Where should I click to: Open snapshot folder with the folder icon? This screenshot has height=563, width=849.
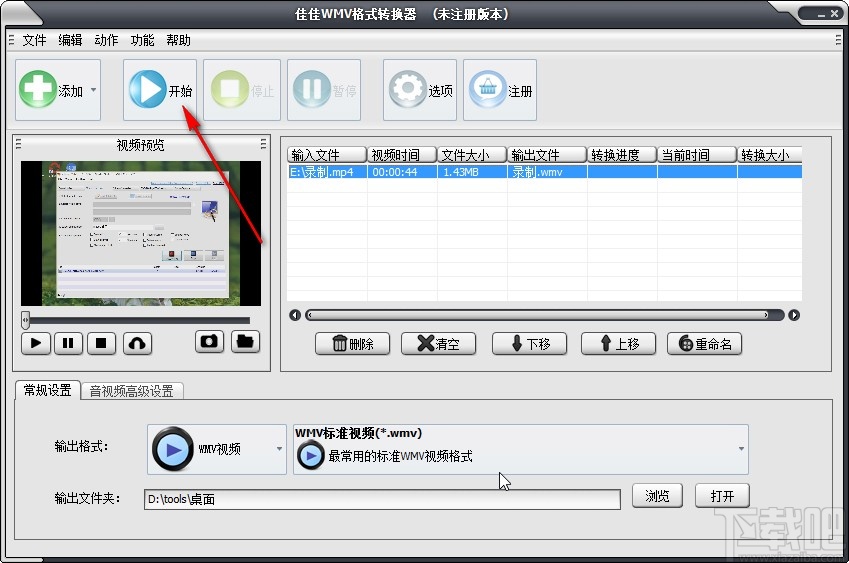(245, 342)
